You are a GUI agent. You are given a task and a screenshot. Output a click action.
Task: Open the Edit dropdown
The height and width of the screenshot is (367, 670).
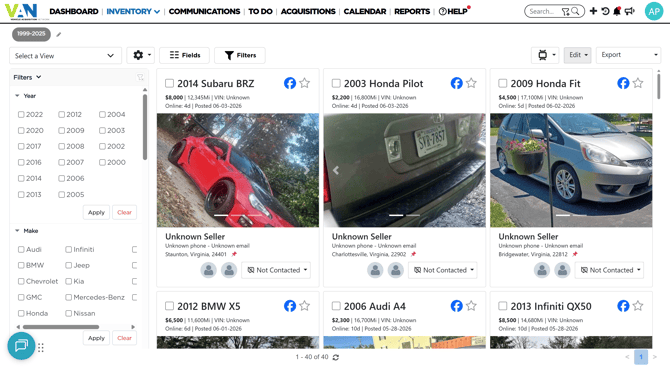[x=577, y=55]
